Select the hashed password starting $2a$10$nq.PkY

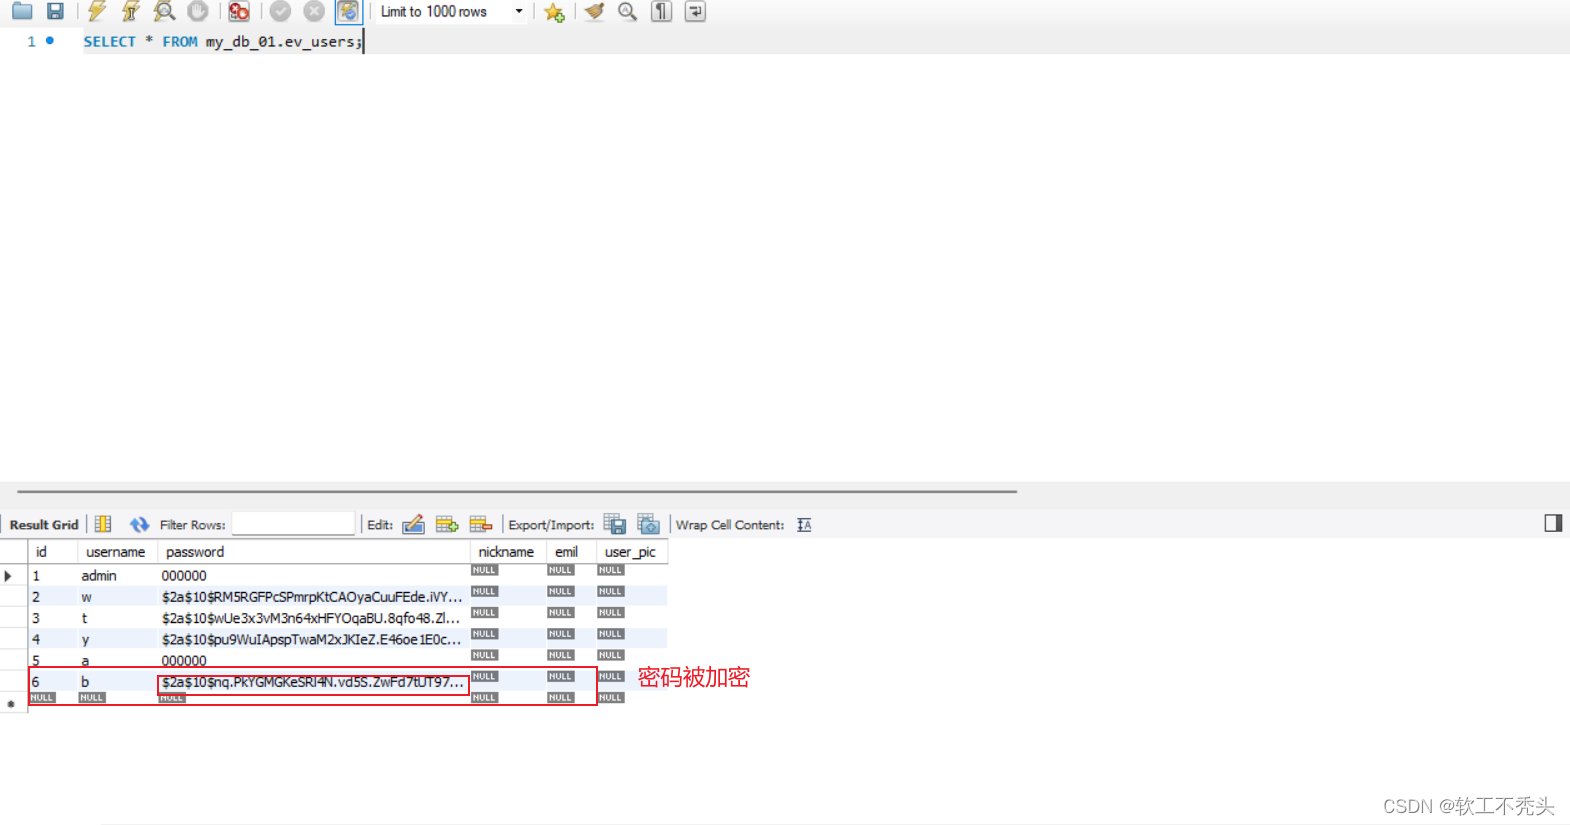313,682
